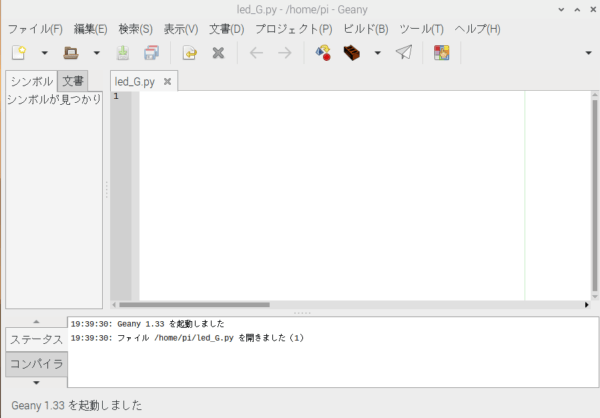Image resolution: width=600 pixels, height=418 pixels.
Task: Run the script with paper plane icon
Action: 404,52
